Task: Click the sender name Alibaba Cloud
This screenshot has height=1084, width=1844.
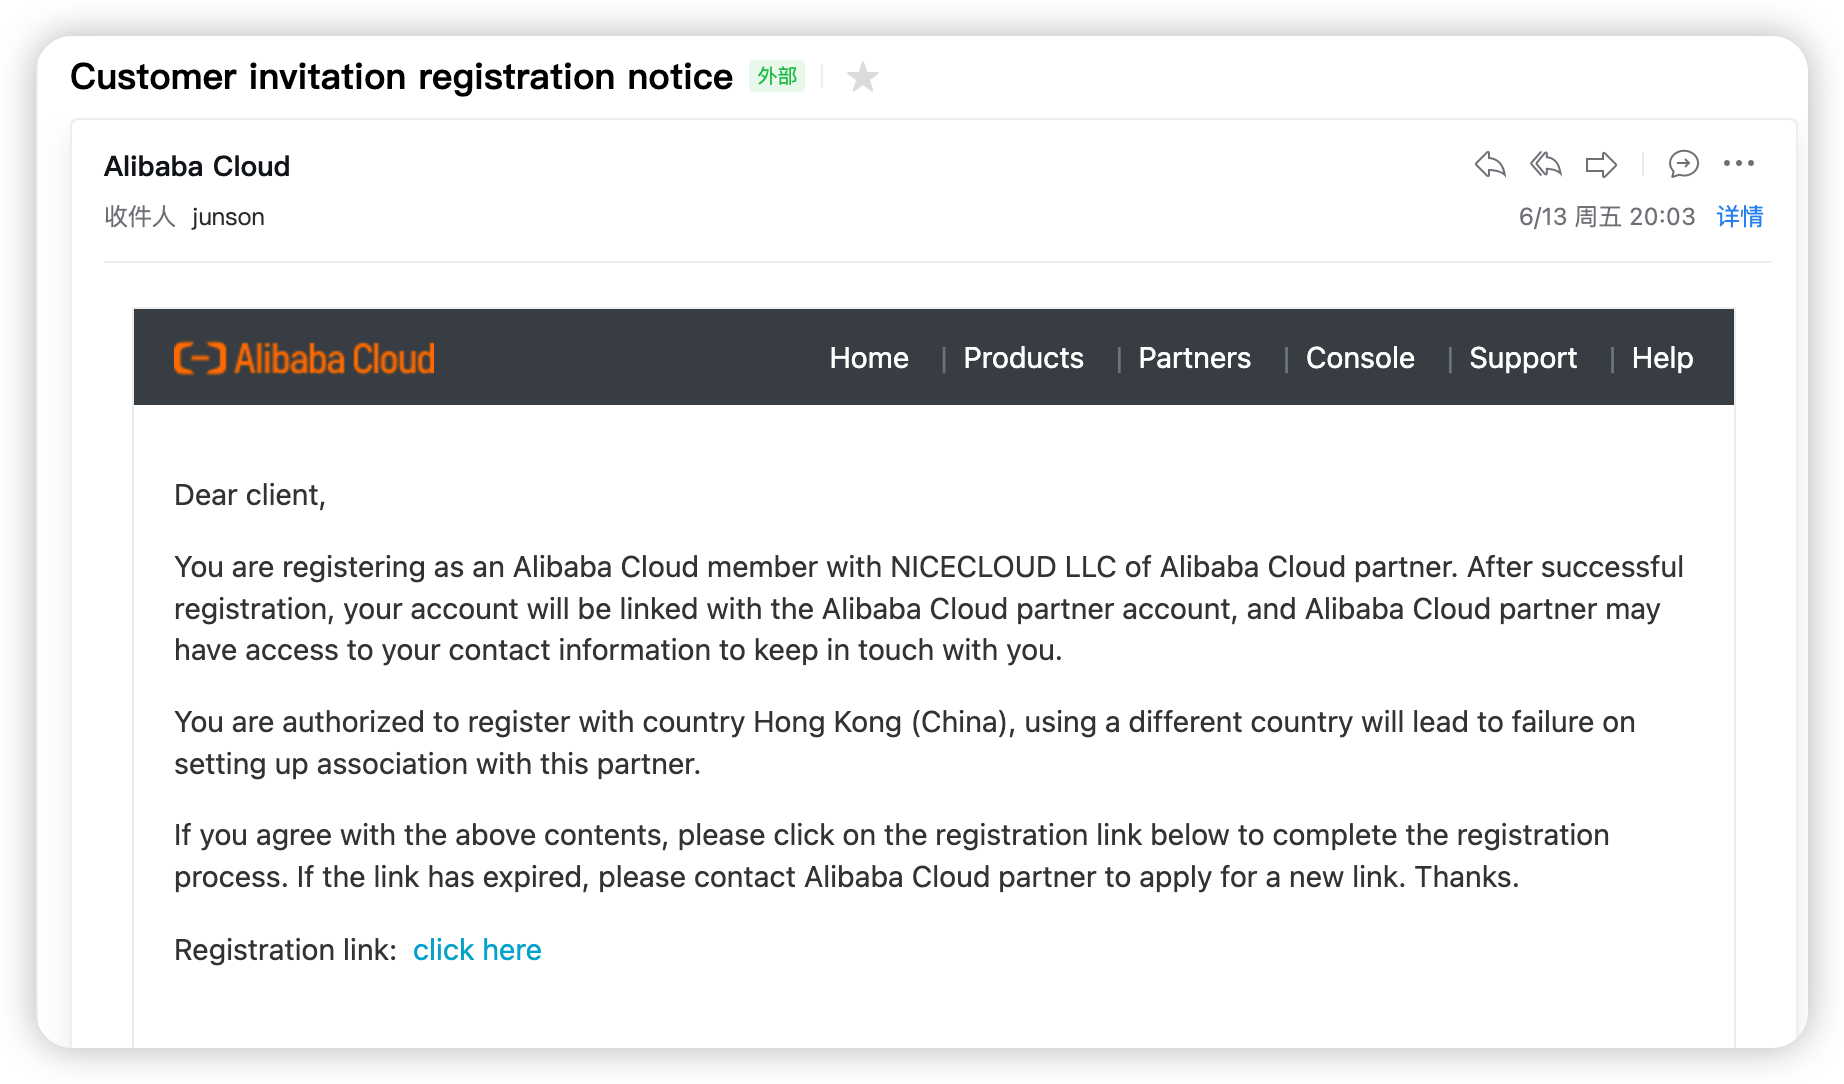Action: coord(197,166)
